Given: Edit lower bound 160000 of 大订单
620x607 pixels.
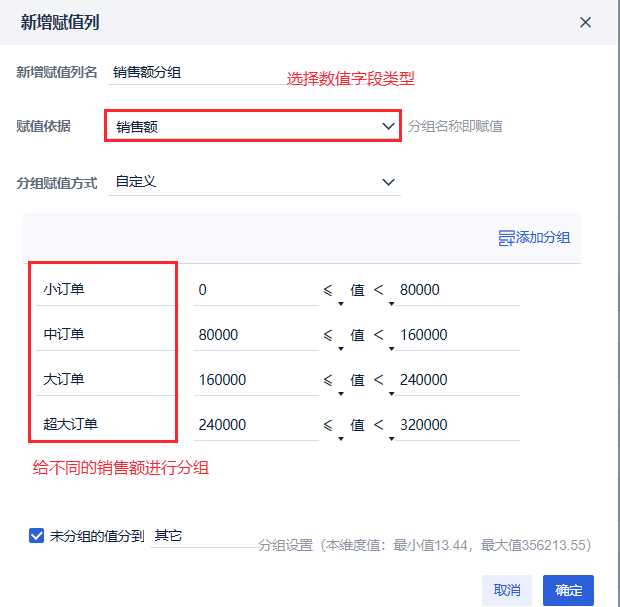Looking at the screenshot, I should pyautogui.click(x=256, y=380).
